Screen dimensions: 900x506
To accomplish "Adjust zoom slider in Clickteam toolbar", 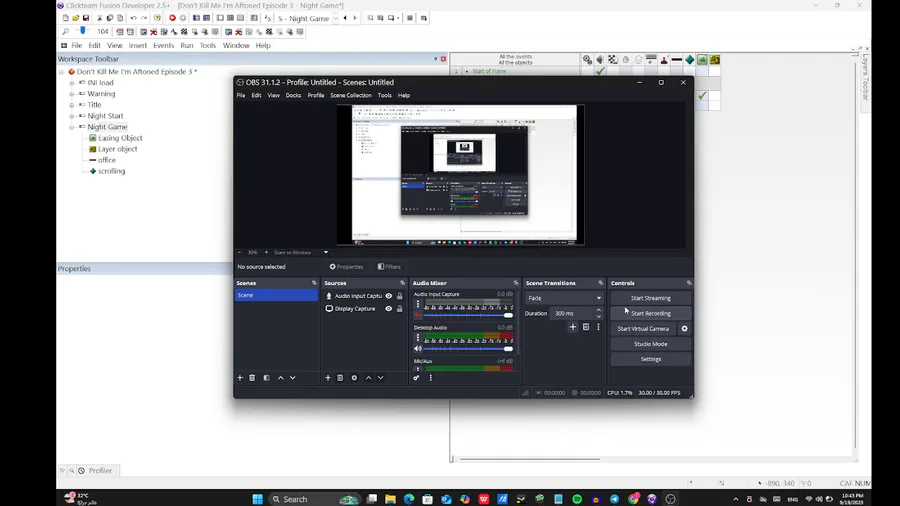I will [83, 32].
